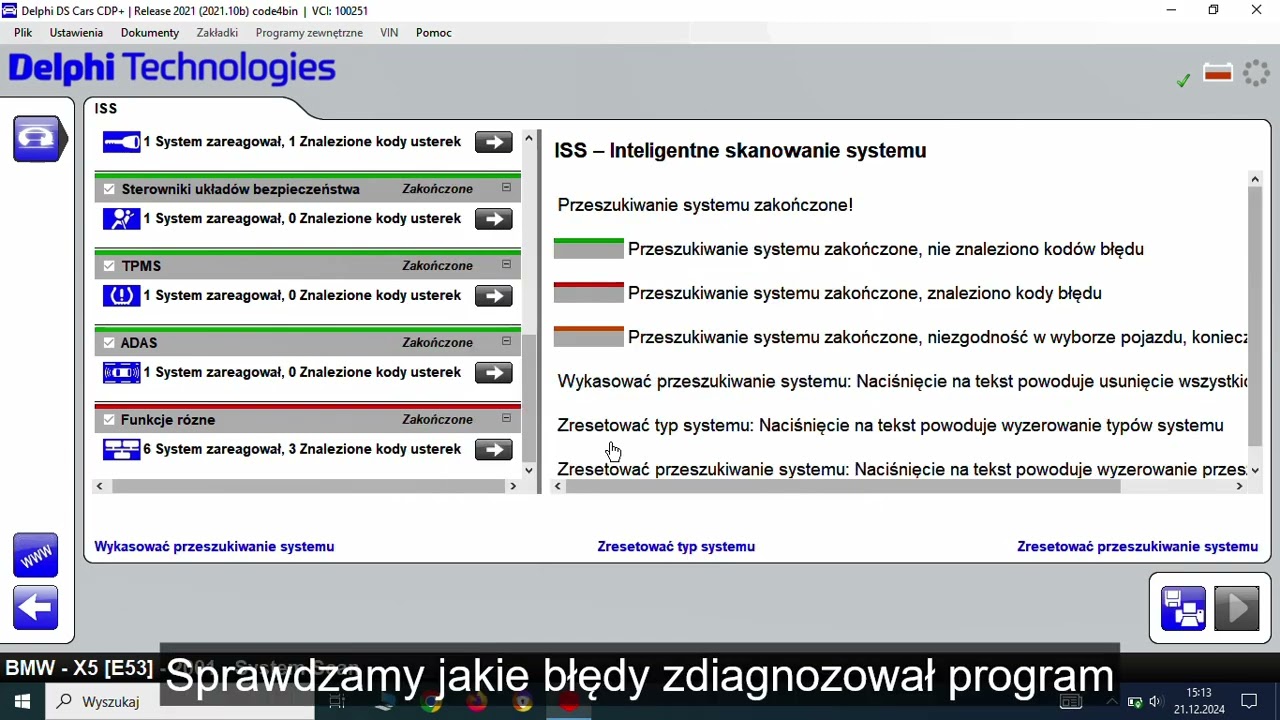Viewport: 1280px width, 720px height.
Task: Open arrow for top row 1 Znalezione kody usterek
Action: pos(493,142)
